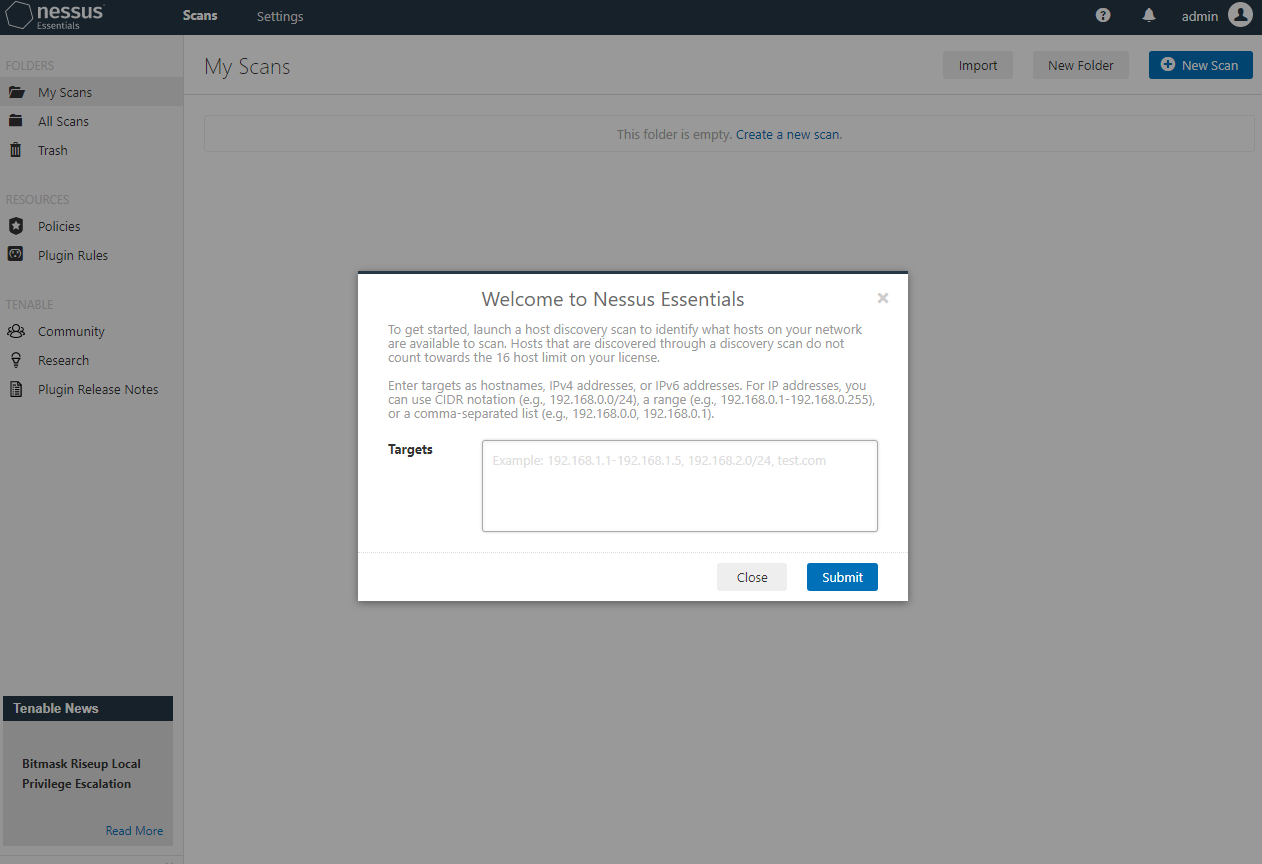Viewport: 1262px width, 864px height.
Task: Click the Submit button in dialog
Action: (842, 577)
